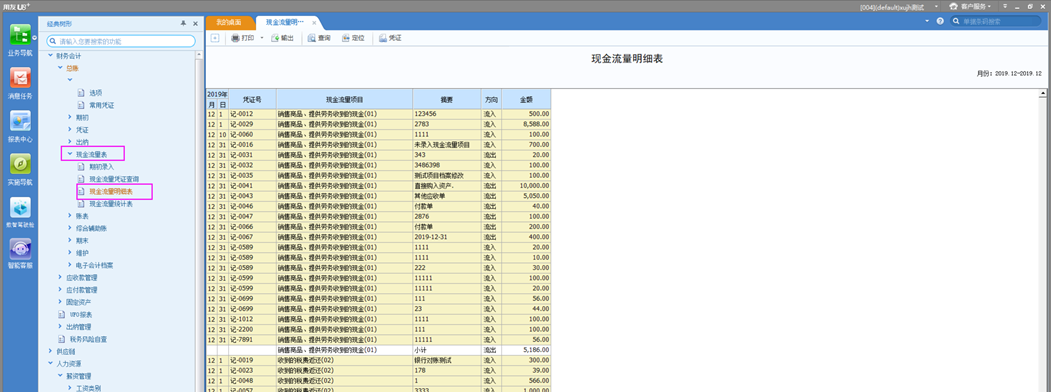
Task: Expand the 供应链 tree node
Action: pos(51,351)
